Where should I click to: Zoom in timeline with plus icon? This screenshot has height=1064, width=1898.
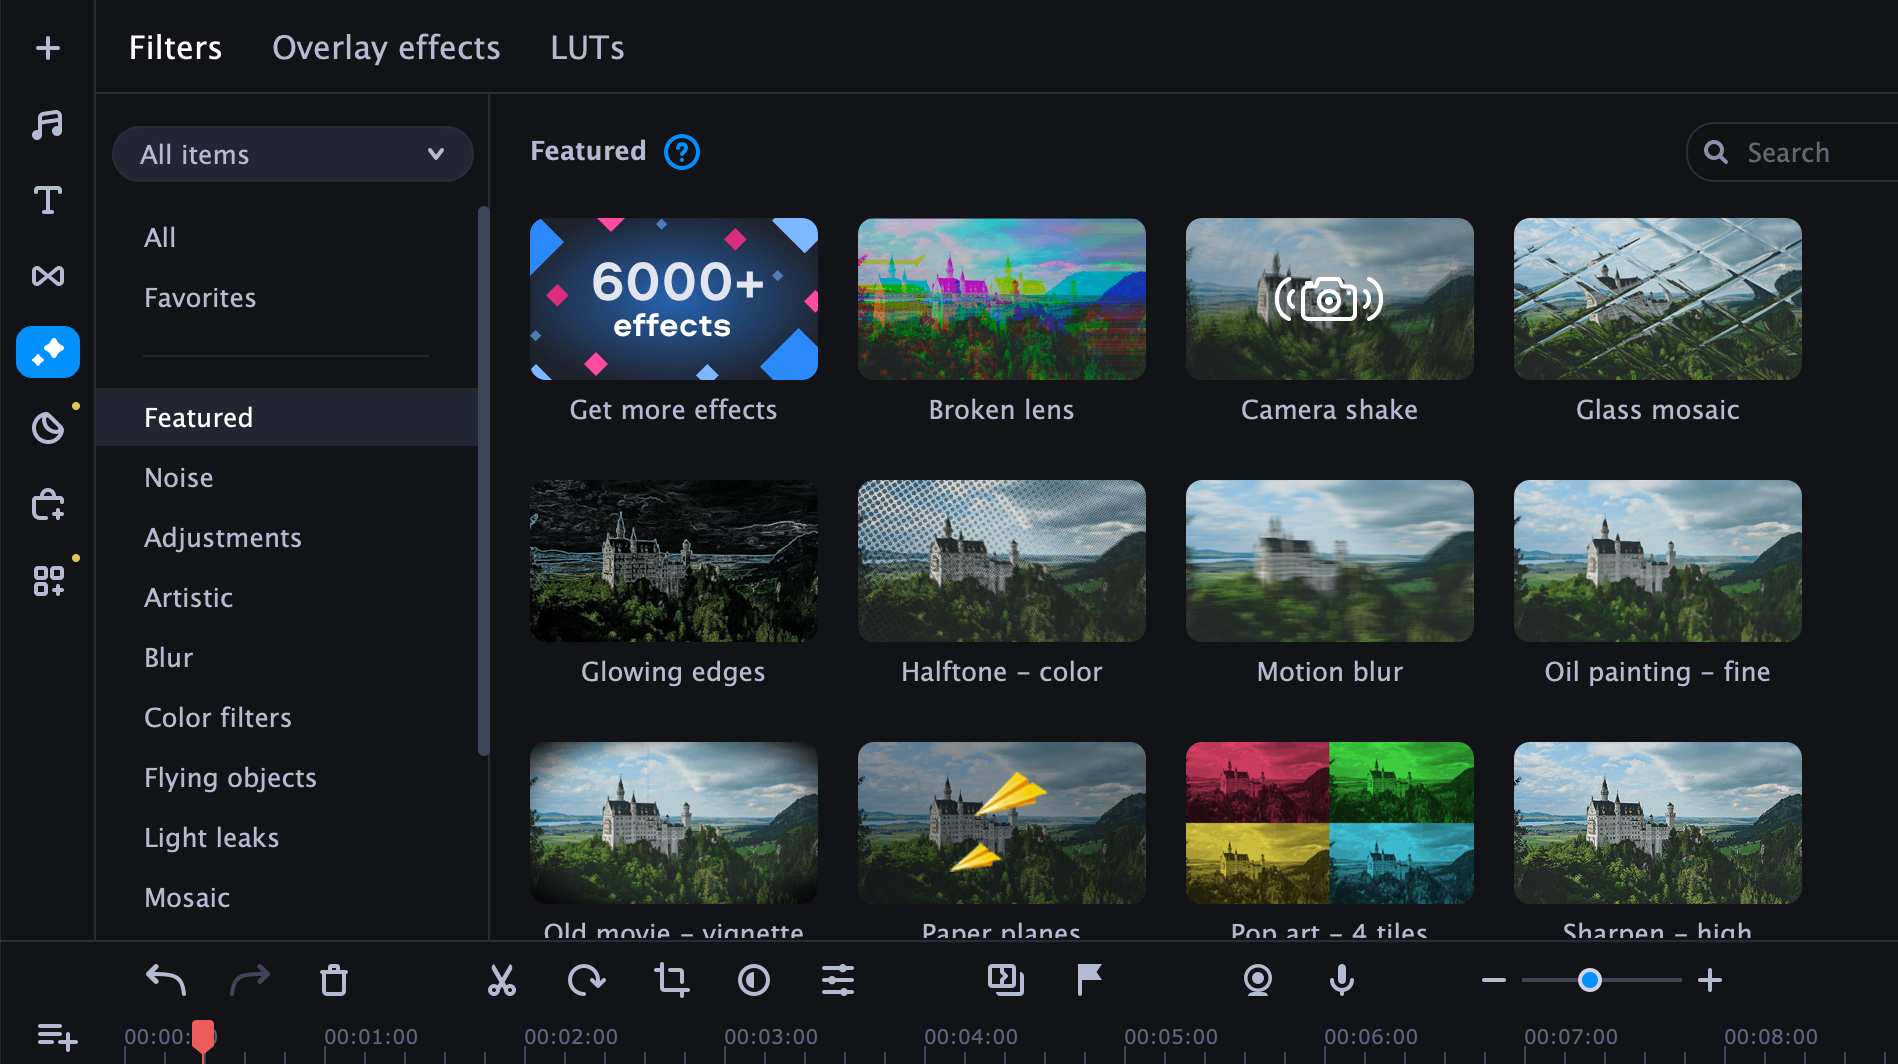tap(1710, 980)
